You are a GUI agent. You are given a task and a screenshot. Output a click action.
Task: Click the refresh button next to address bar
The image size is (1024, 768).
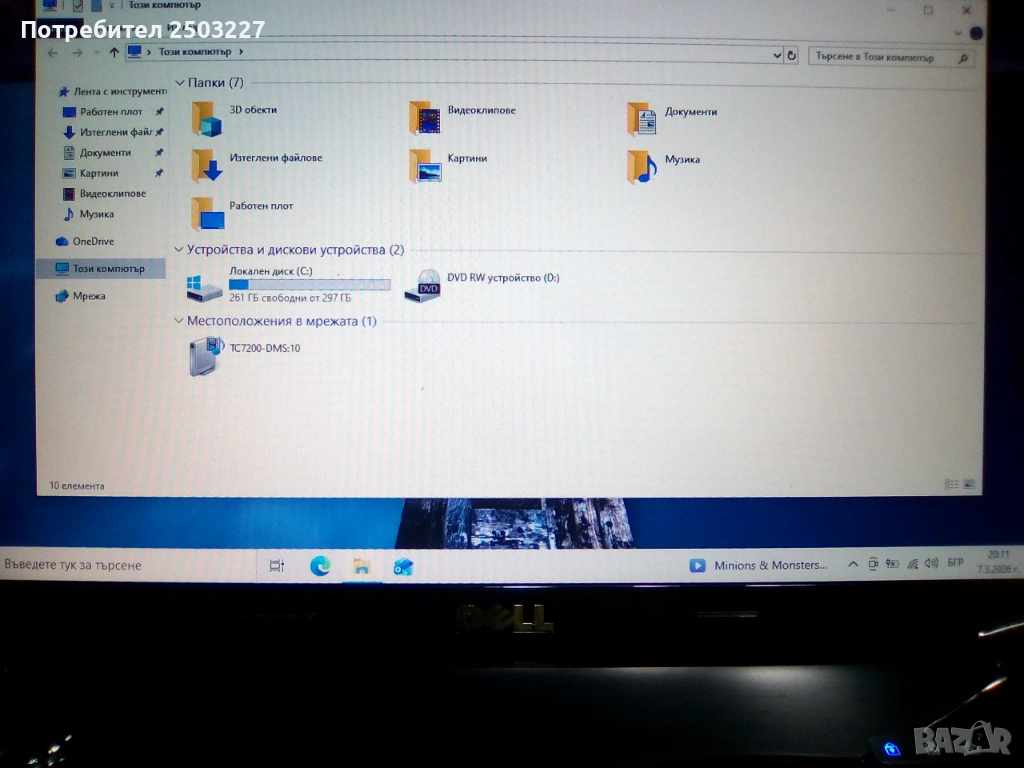[792, 56]
